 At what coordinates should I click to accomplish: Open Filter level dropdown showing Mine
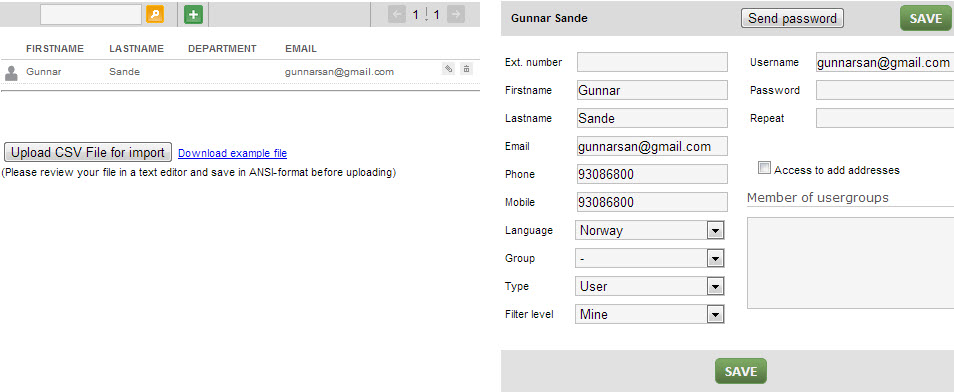coord(650,315)
